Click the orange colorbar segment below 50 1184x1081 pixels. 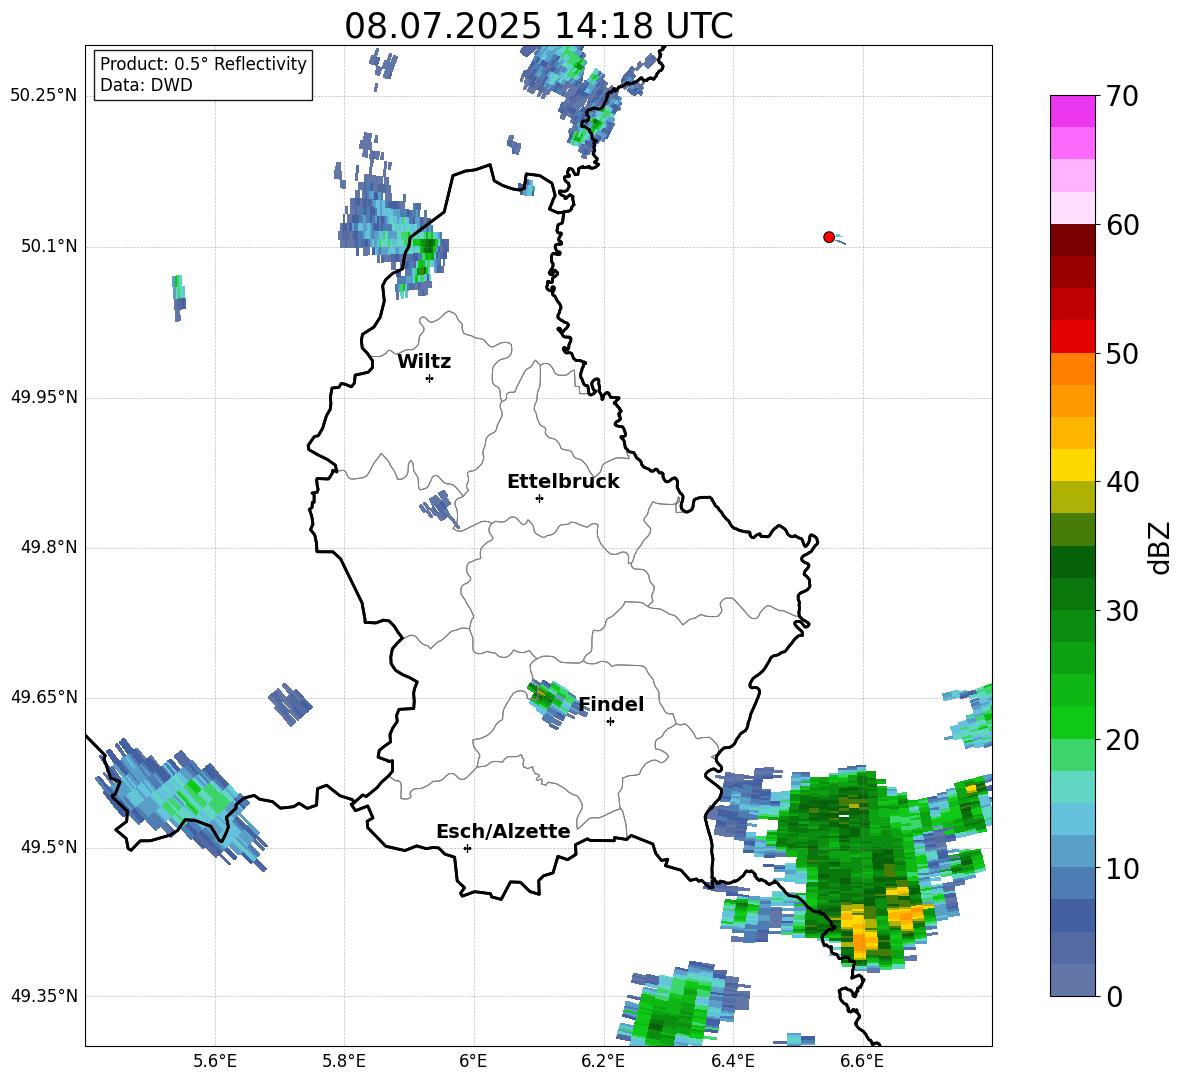(1072, 369)
